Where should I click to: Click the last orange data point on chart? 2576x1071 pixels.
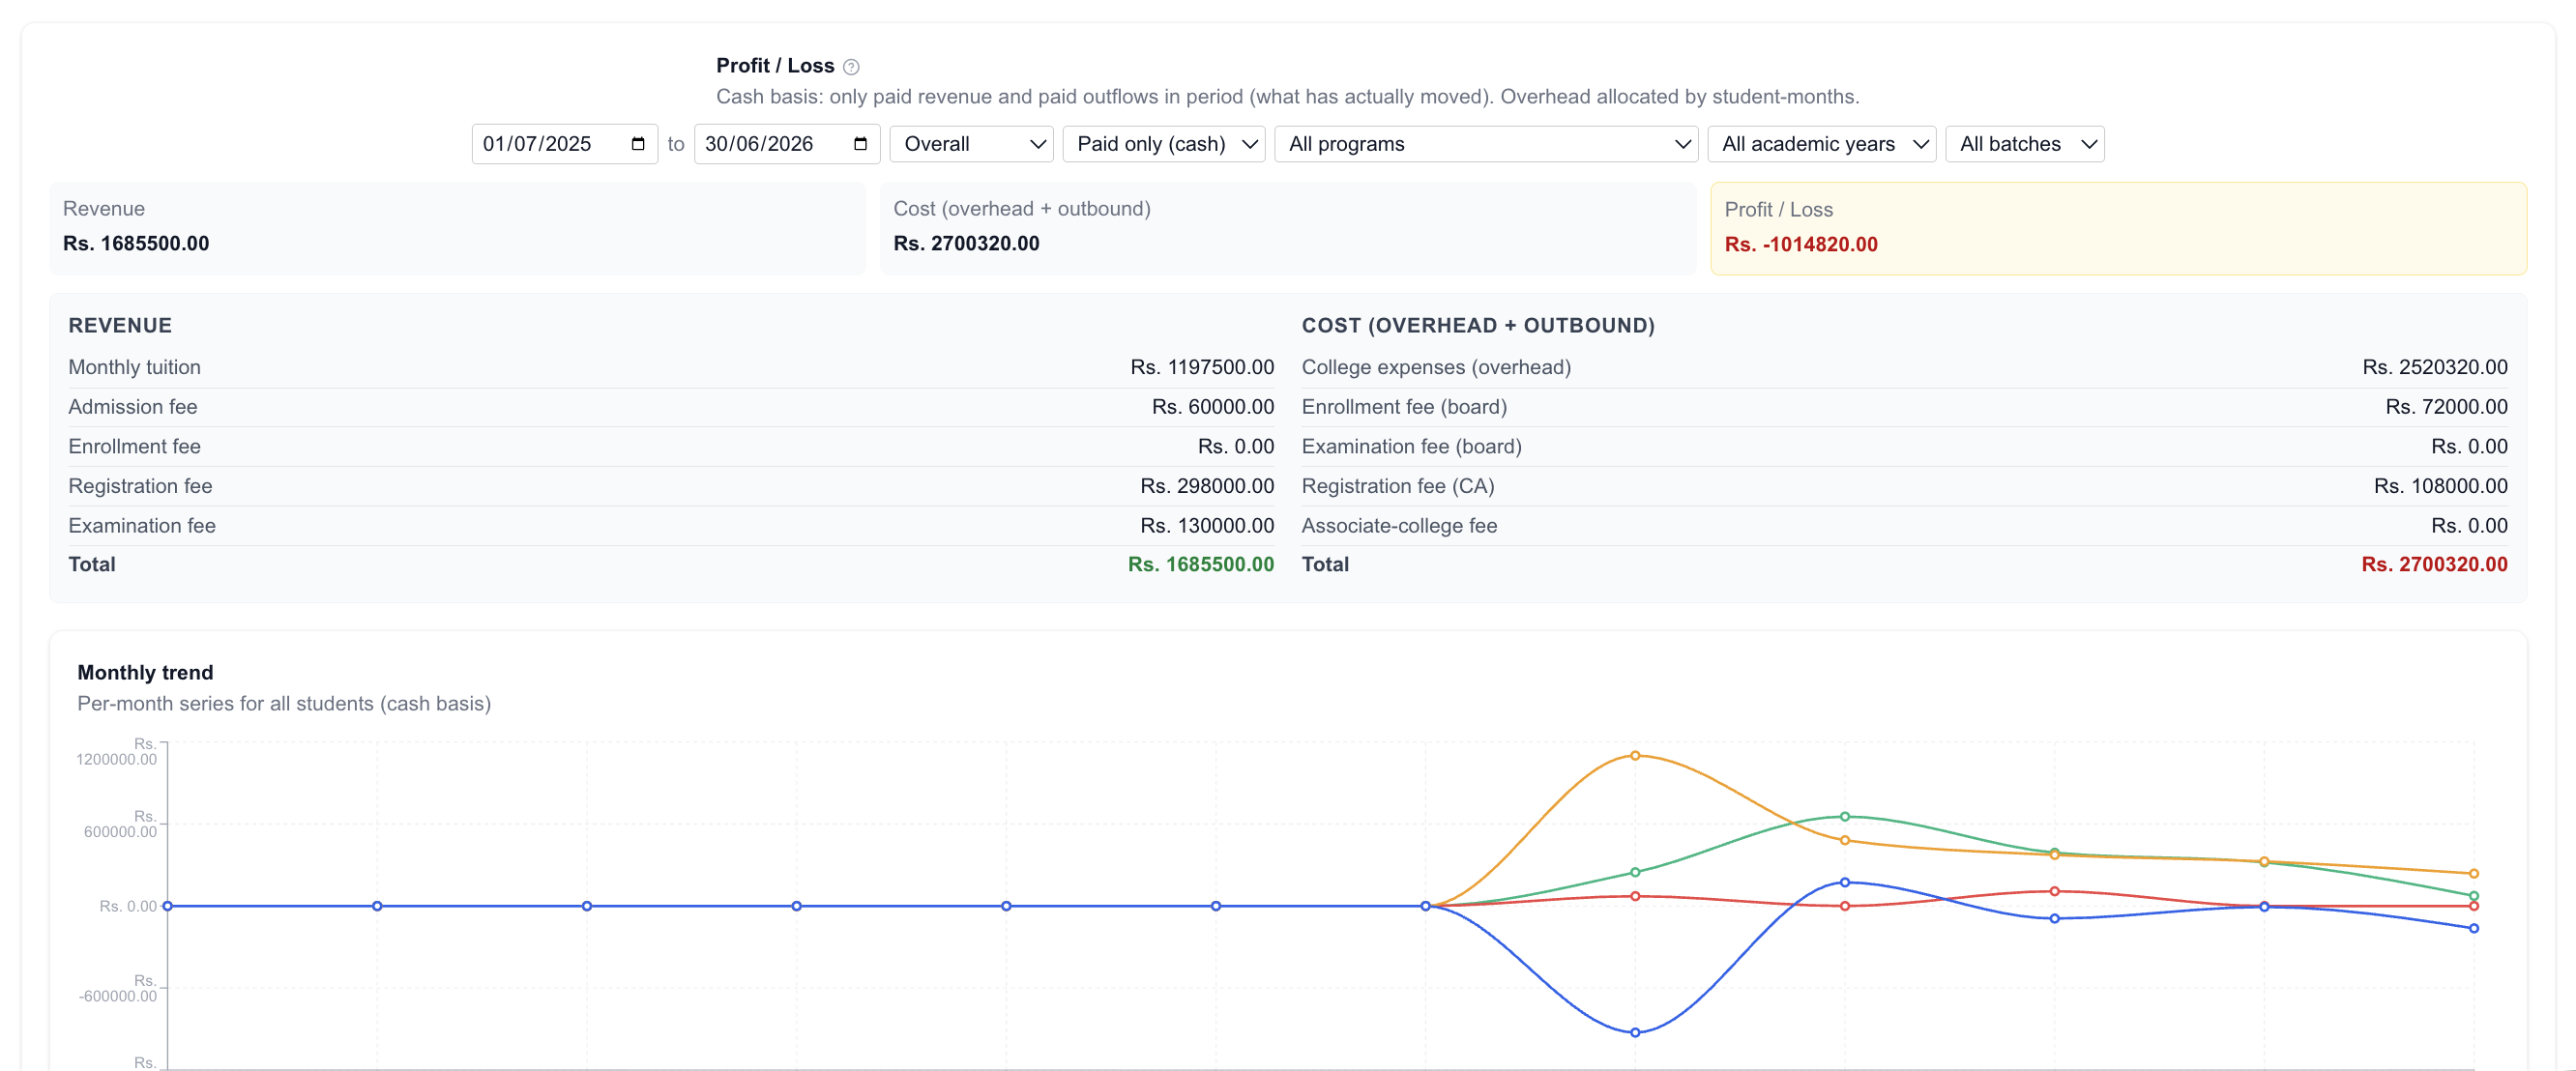pyautogui.click(x=2474, y=874)
